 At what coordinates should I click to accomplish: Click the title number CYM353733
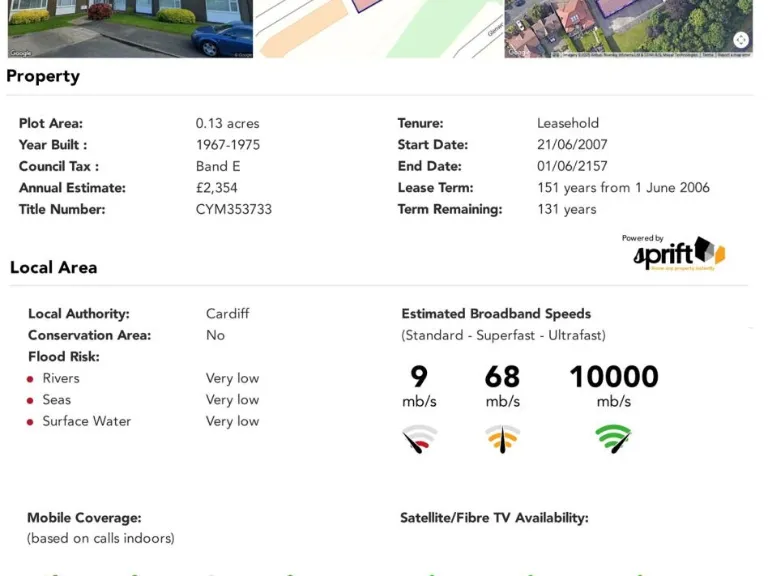[234, 209]
